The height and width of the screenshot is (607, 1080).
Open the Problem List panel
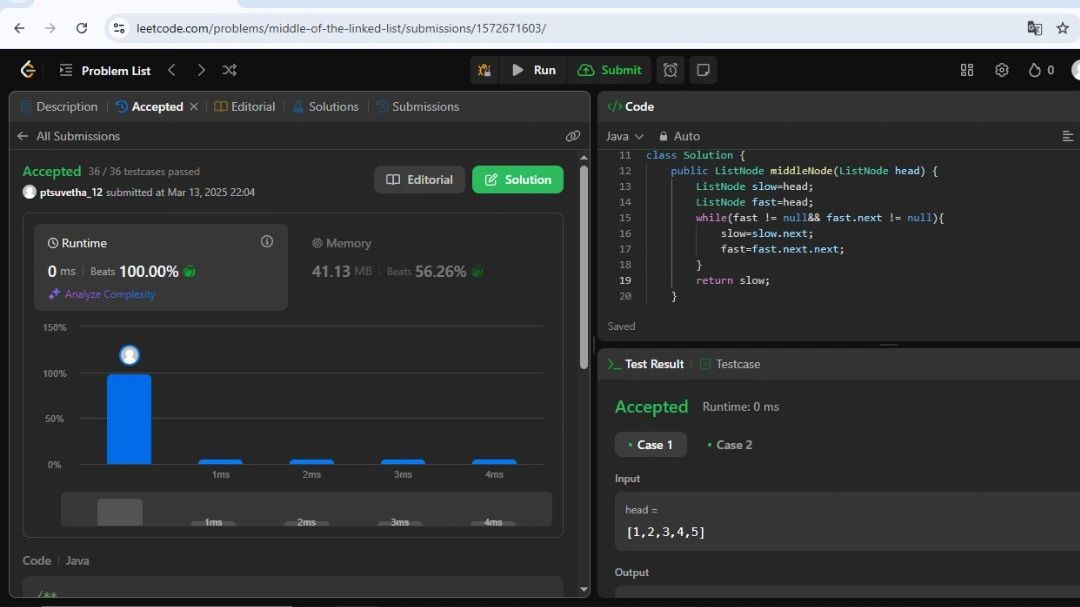pos(105,70)
